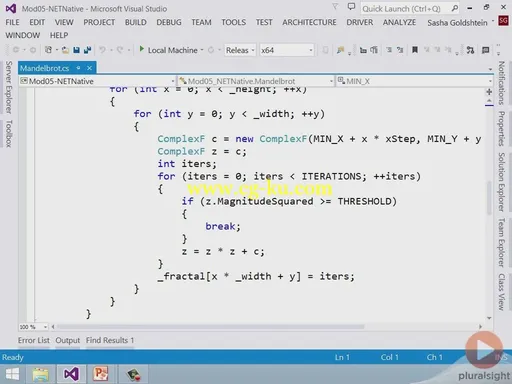Open File Explorer from the taskbar
This screenshot has width=512, height=384.
point(41,374)
